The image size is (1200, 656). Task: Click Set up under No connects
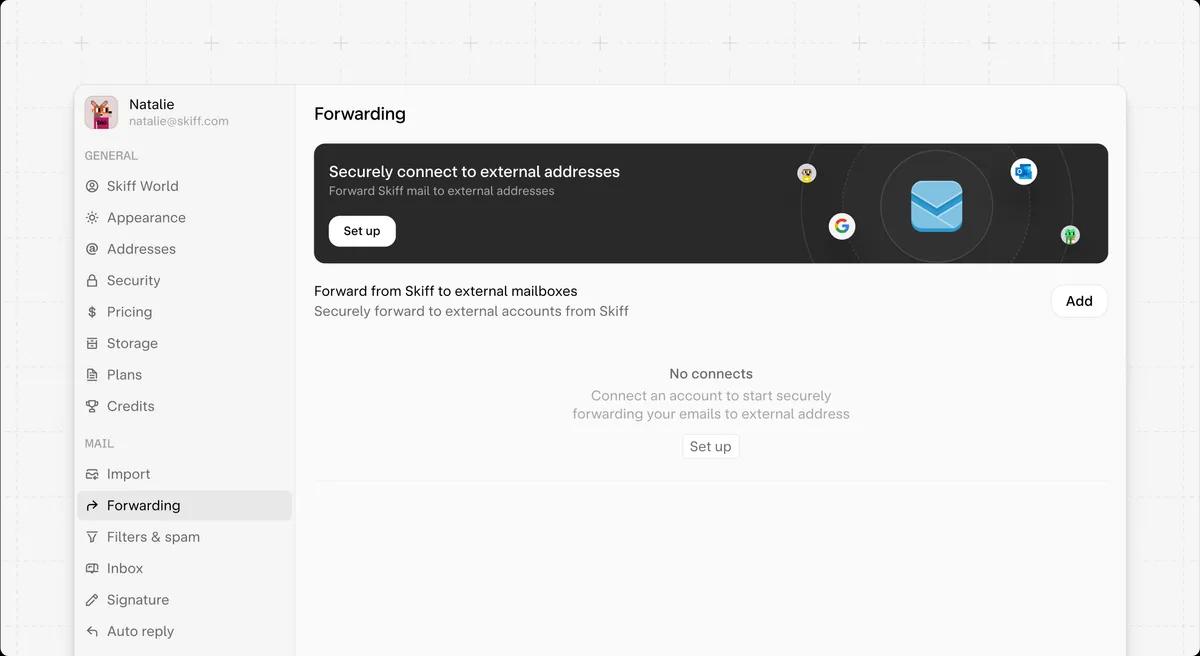[x=710, y=446]
